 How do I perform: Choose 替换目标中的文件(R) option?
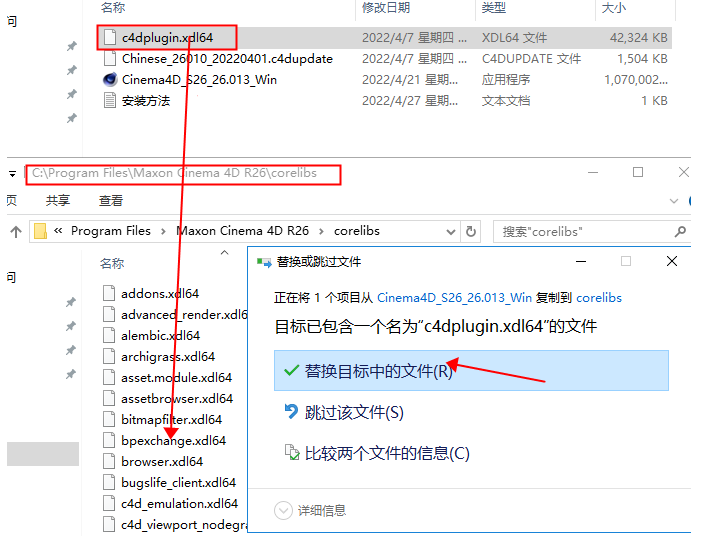pyautogui.click(x=471, y=371)
